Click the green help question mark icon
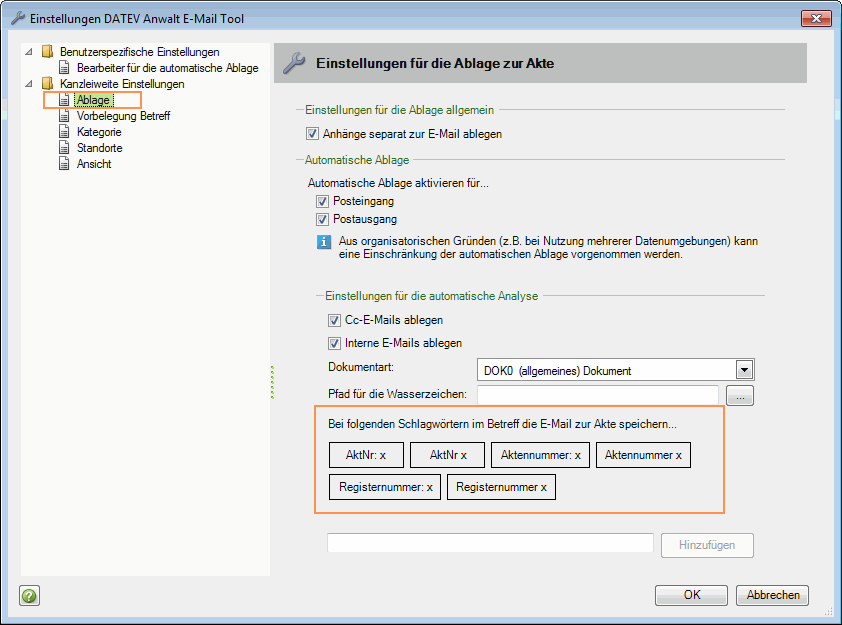 point(30,595)
